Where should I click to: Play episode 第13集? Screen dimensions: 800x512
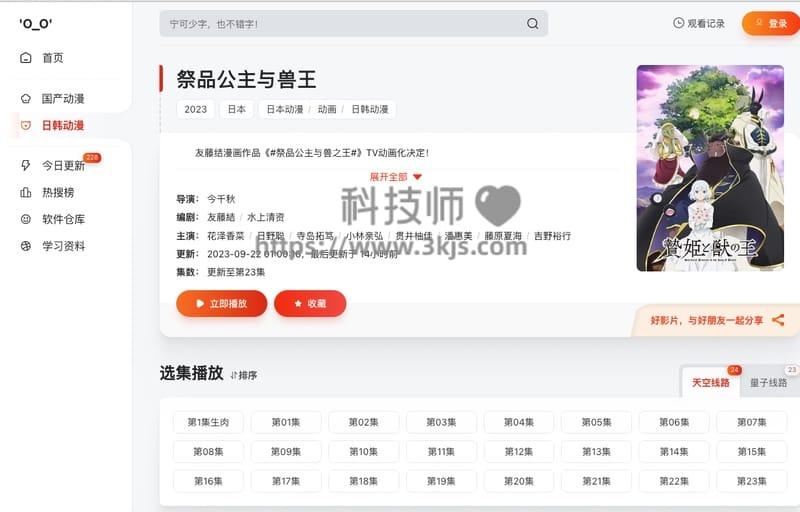tap(596, 452)
